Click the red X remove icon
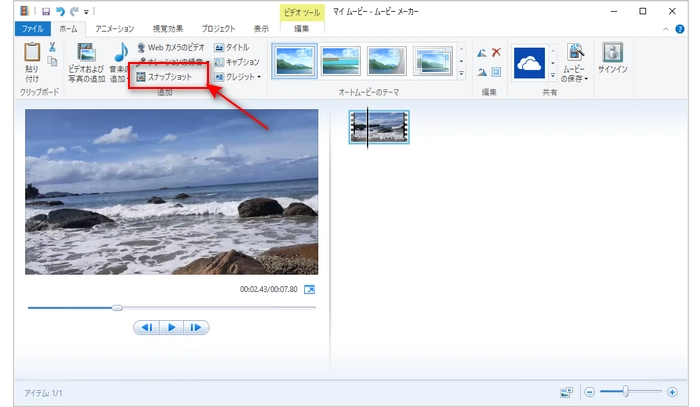Image resolution: width=700 pixels, height=407 pixels. (x=496, y=52)
